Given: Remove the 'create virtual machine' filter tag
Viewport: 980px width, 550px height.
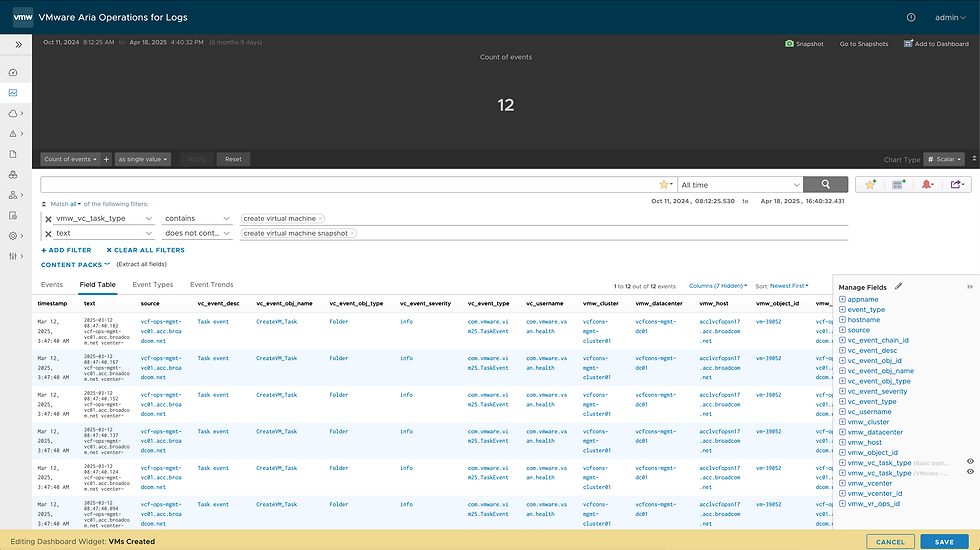Looking at the screenshot, I should pos(321,219).
